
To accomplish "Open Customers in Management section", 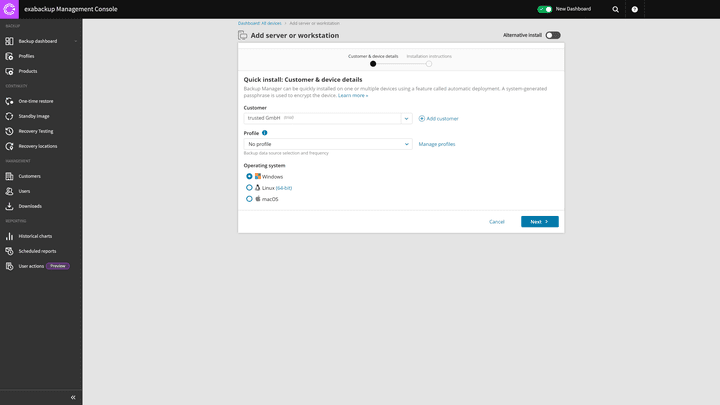I will (x=29, y=176).
